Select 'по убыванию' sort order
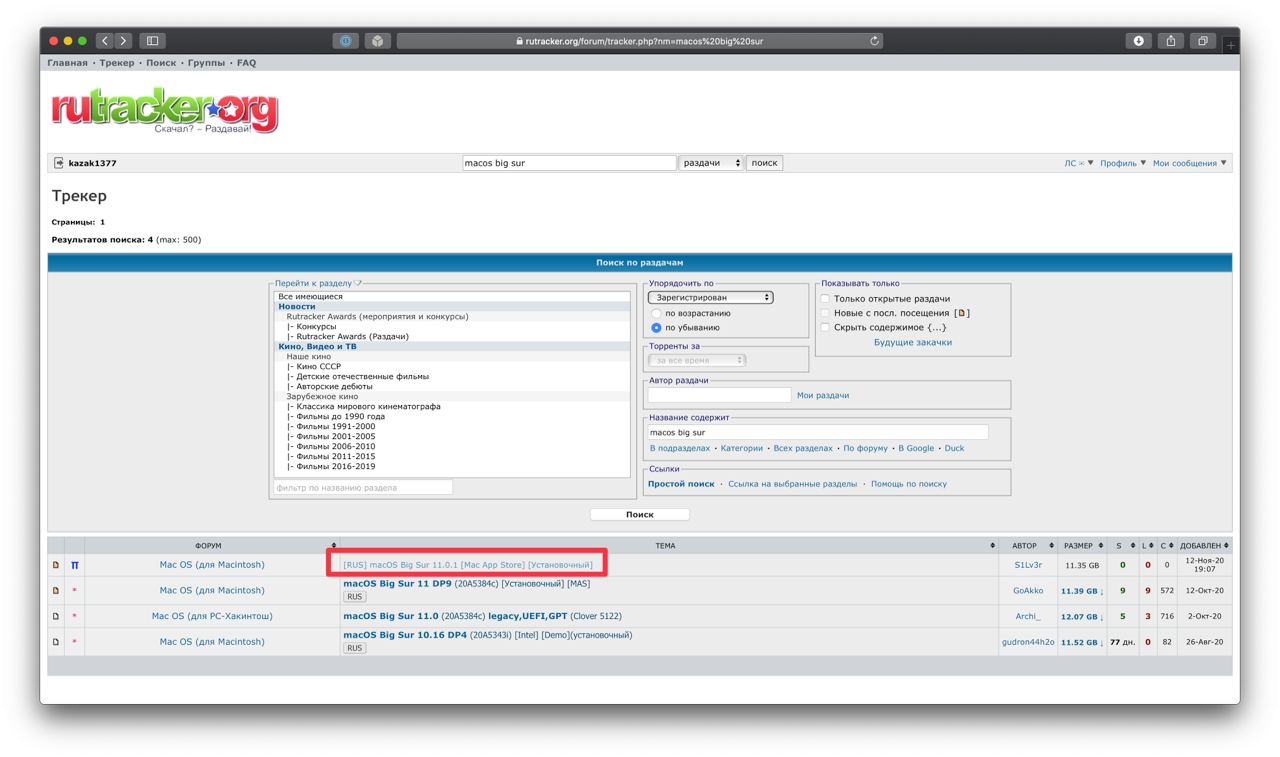The height and width of the screenshot is (757, 1280). 657,327
